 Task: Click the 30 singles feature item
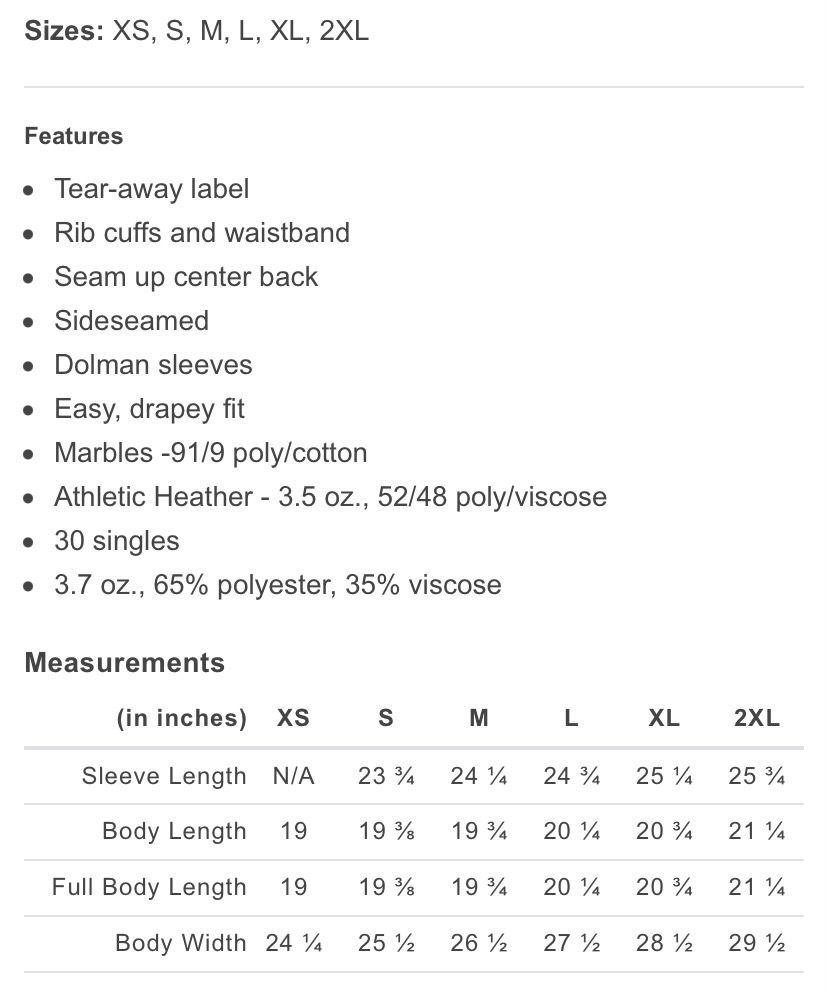[117, 541]
